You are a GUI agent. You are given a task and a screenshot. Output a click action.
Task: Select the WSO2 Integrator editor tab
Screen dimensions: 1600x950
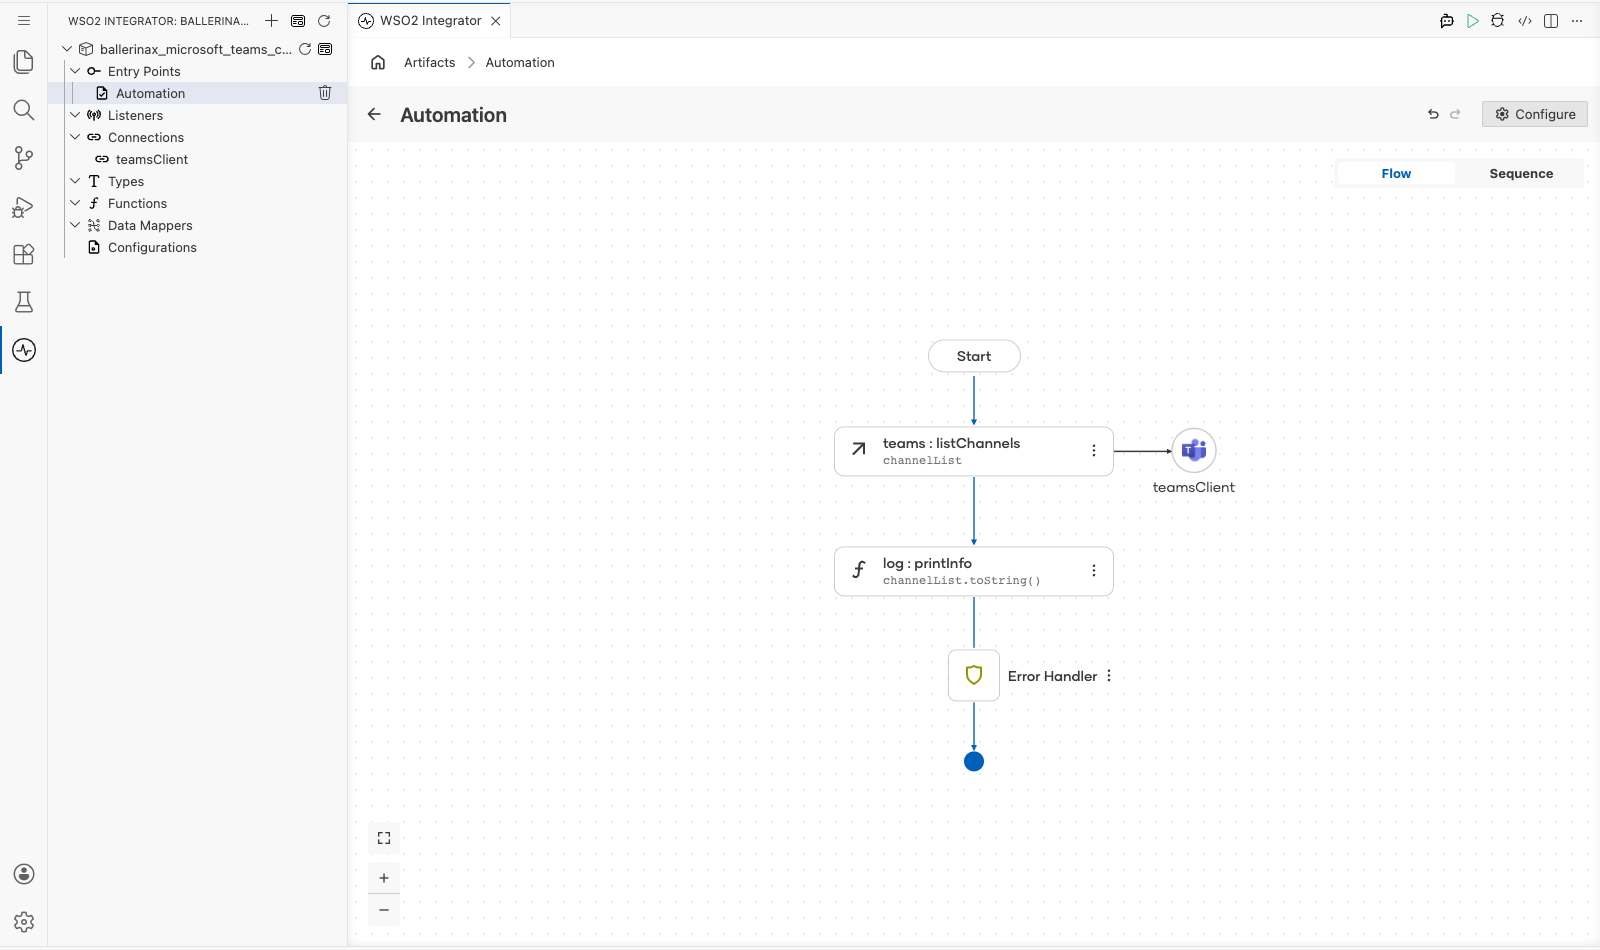tap(430, 20)
